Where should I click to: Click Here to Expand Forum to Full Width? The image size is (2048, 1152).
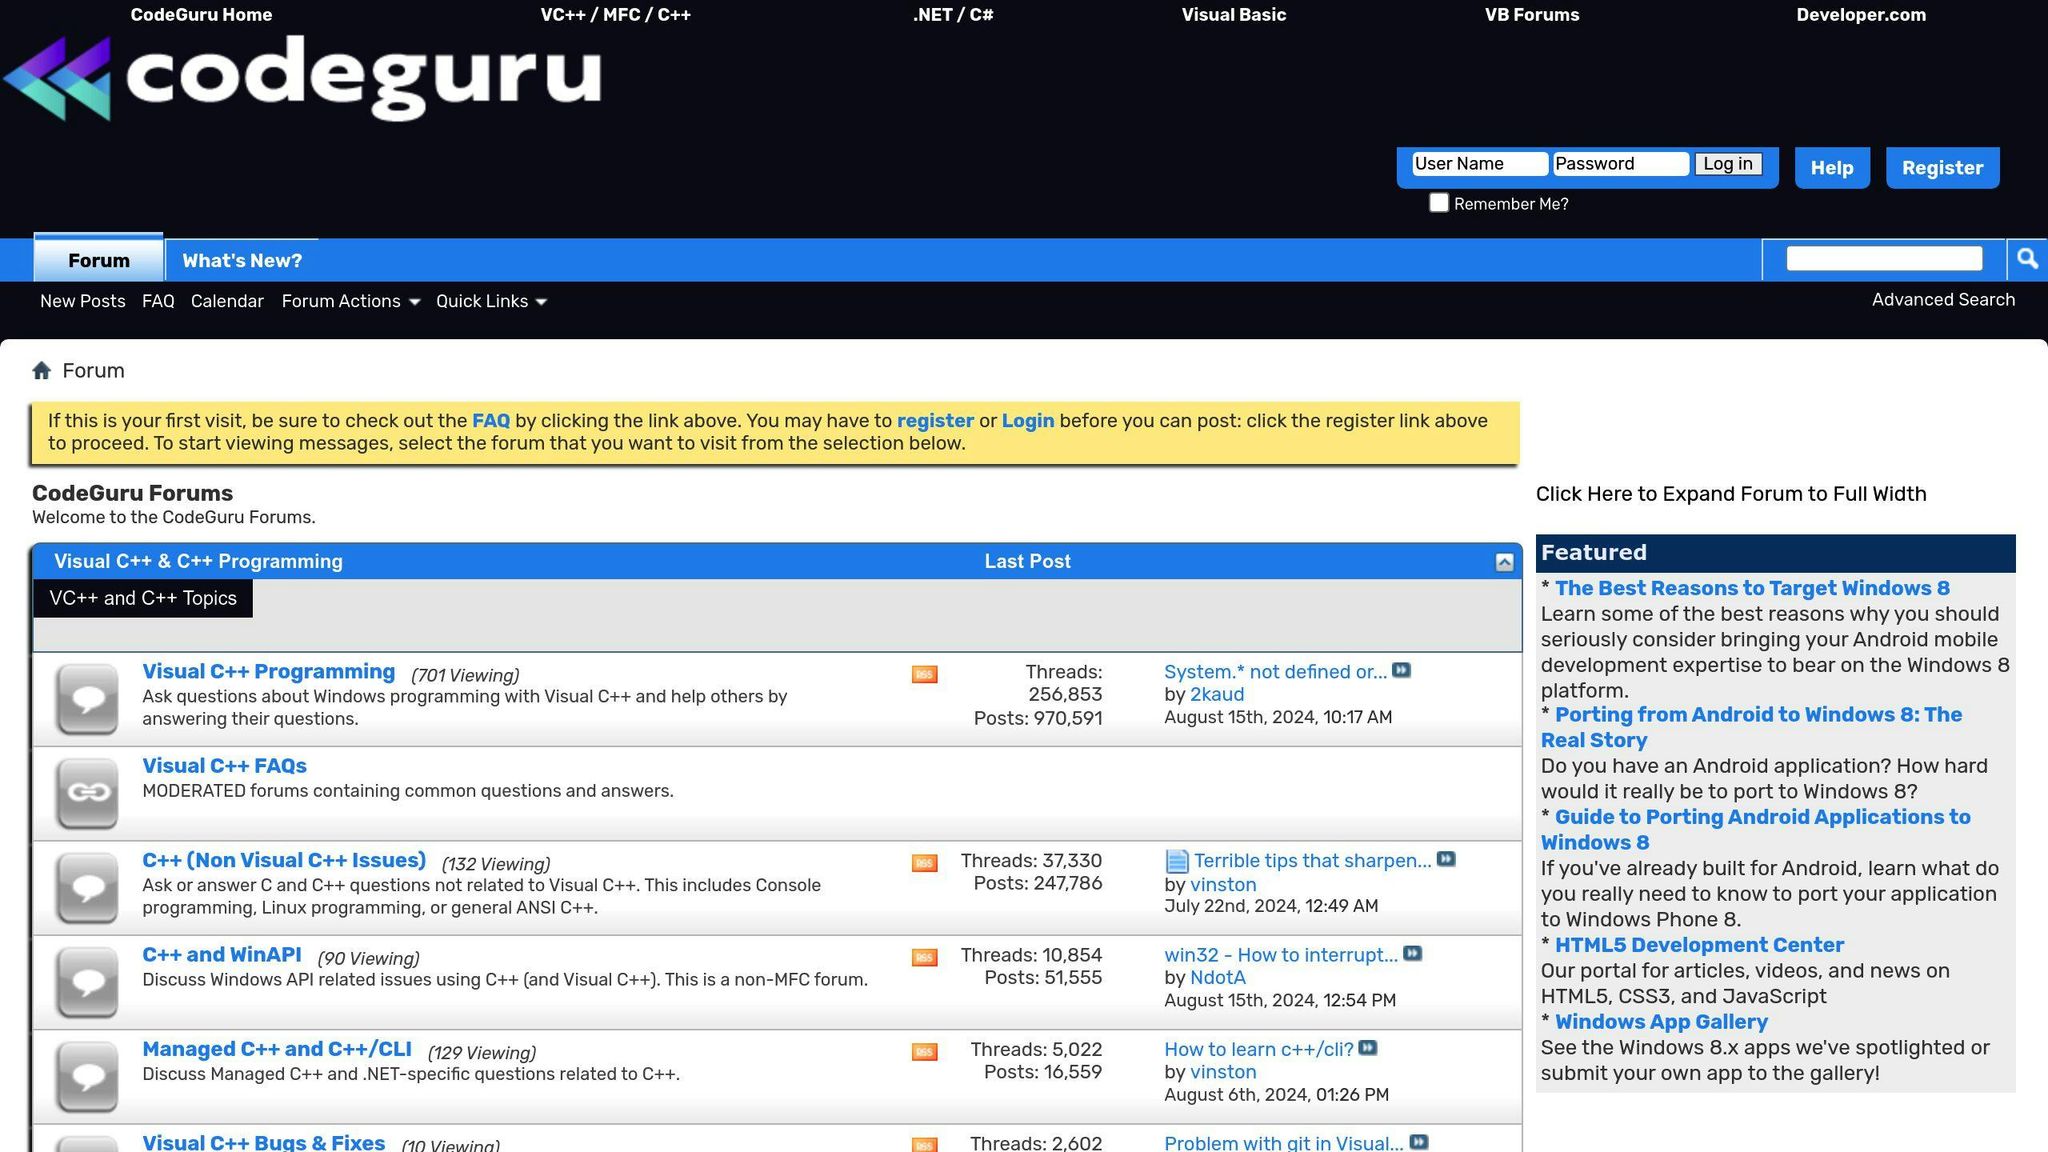1730,493
